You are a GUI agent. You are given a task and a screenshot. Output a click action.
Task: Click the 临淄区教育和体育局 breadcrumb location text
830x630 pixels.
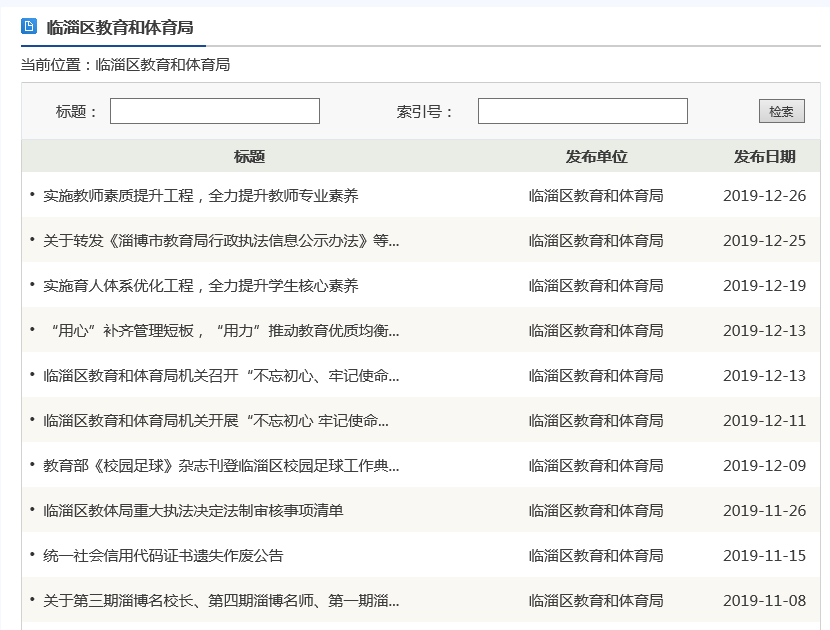coord(163,65)
